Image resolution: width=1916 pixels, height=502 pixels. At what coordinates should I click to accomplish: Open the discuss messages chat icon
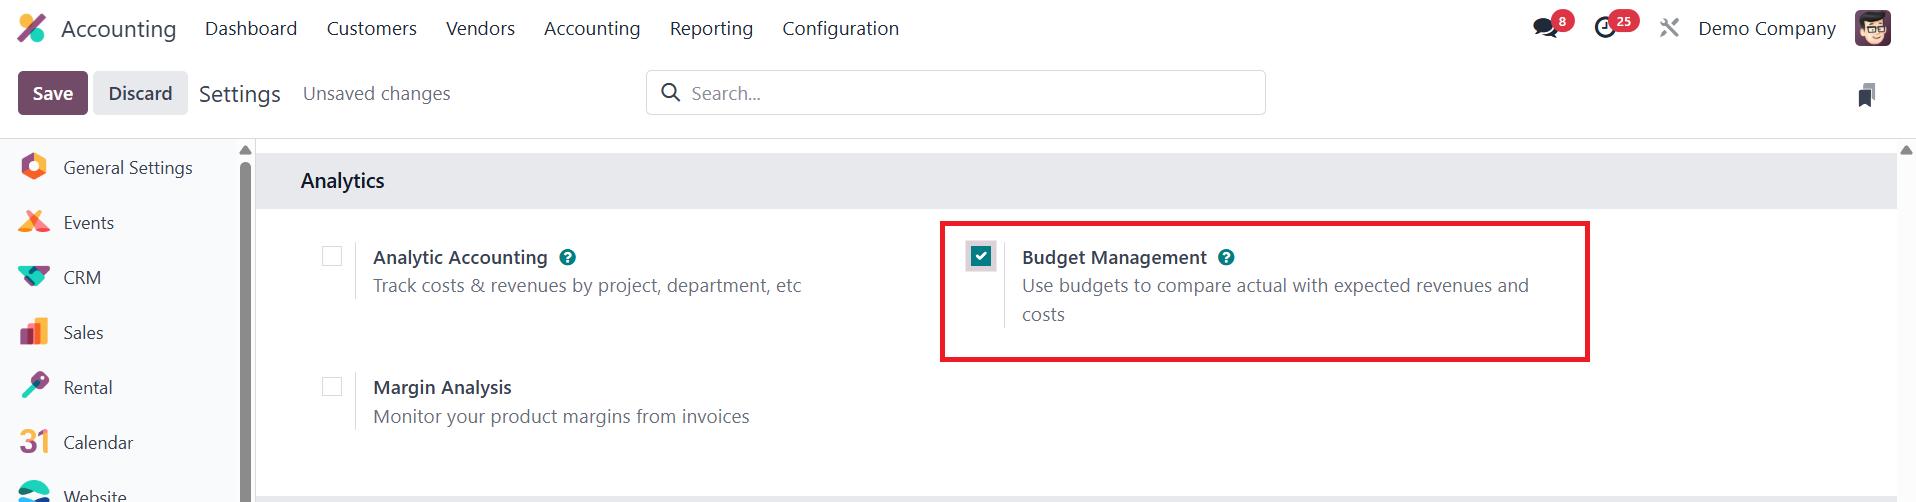coord(1546,28)
